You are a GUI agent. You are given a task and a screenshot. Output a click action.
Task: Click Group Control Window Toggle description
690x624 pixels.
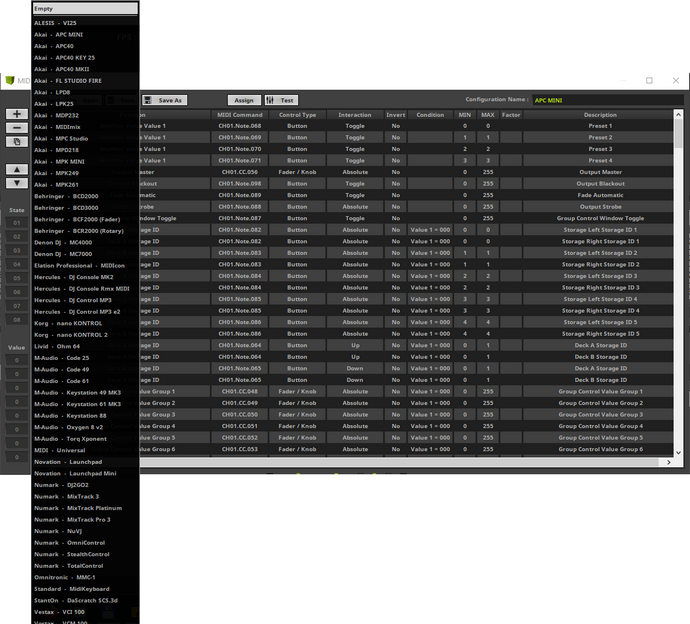pos(600,218)
